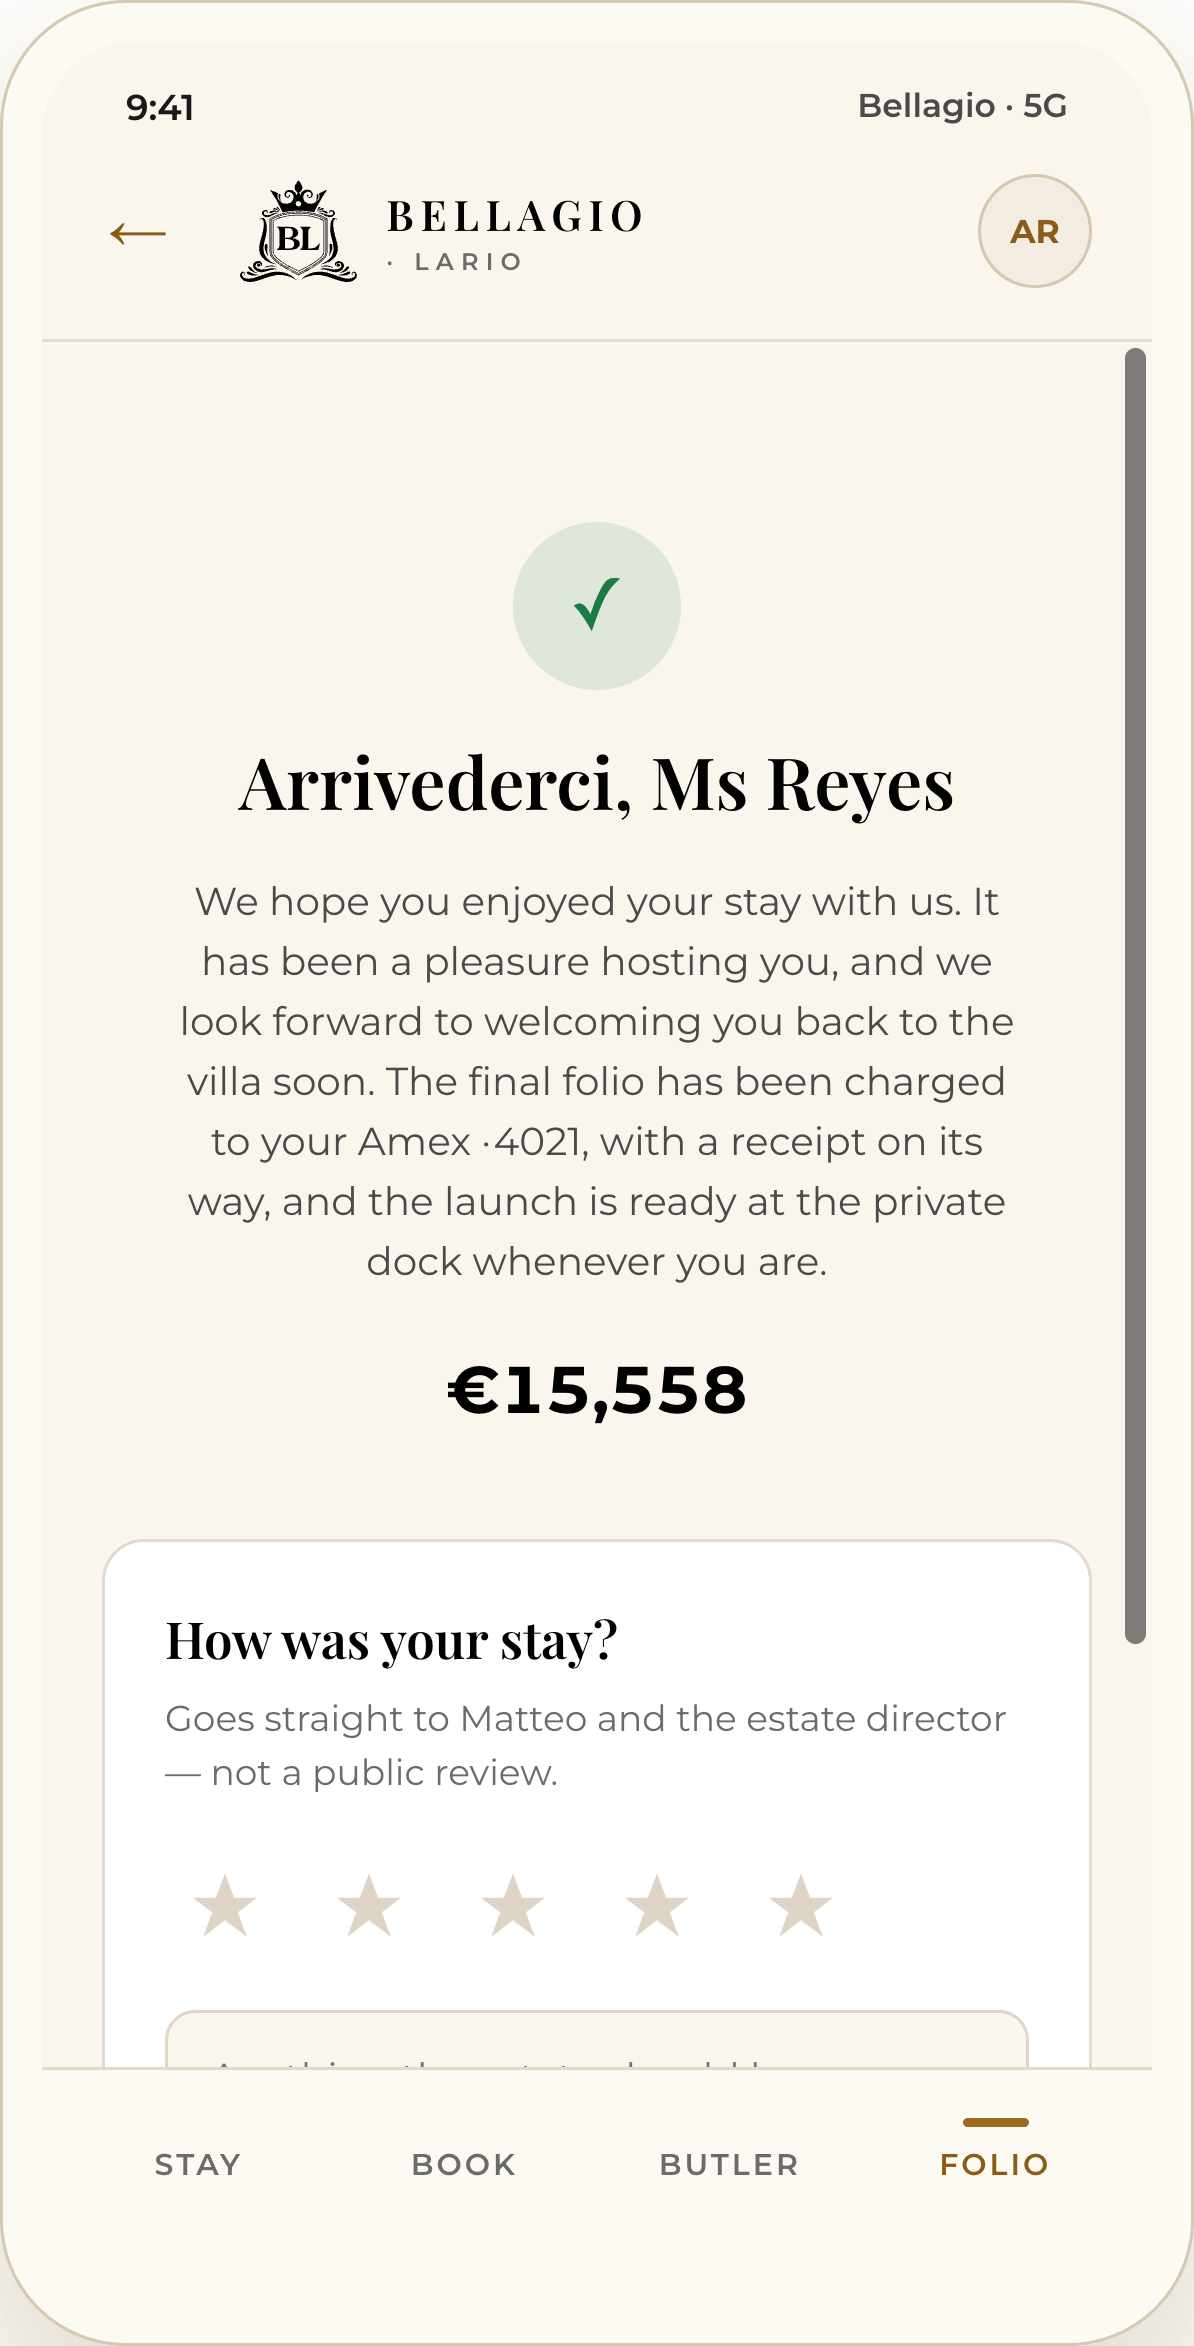The height and width of the screenshot is (2346, 1194).
Task: Click the BL crest logo
Action: tap(298, 232)
